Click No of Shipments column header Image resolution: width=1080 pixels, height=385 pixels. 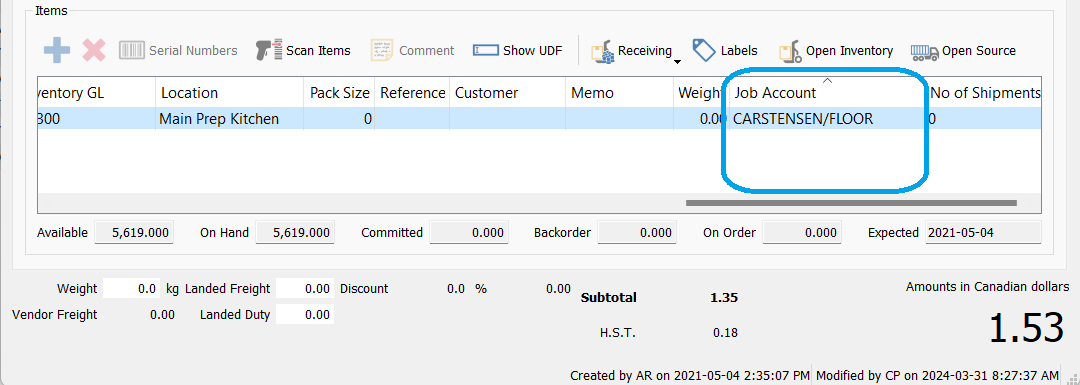tap(984, 92)
